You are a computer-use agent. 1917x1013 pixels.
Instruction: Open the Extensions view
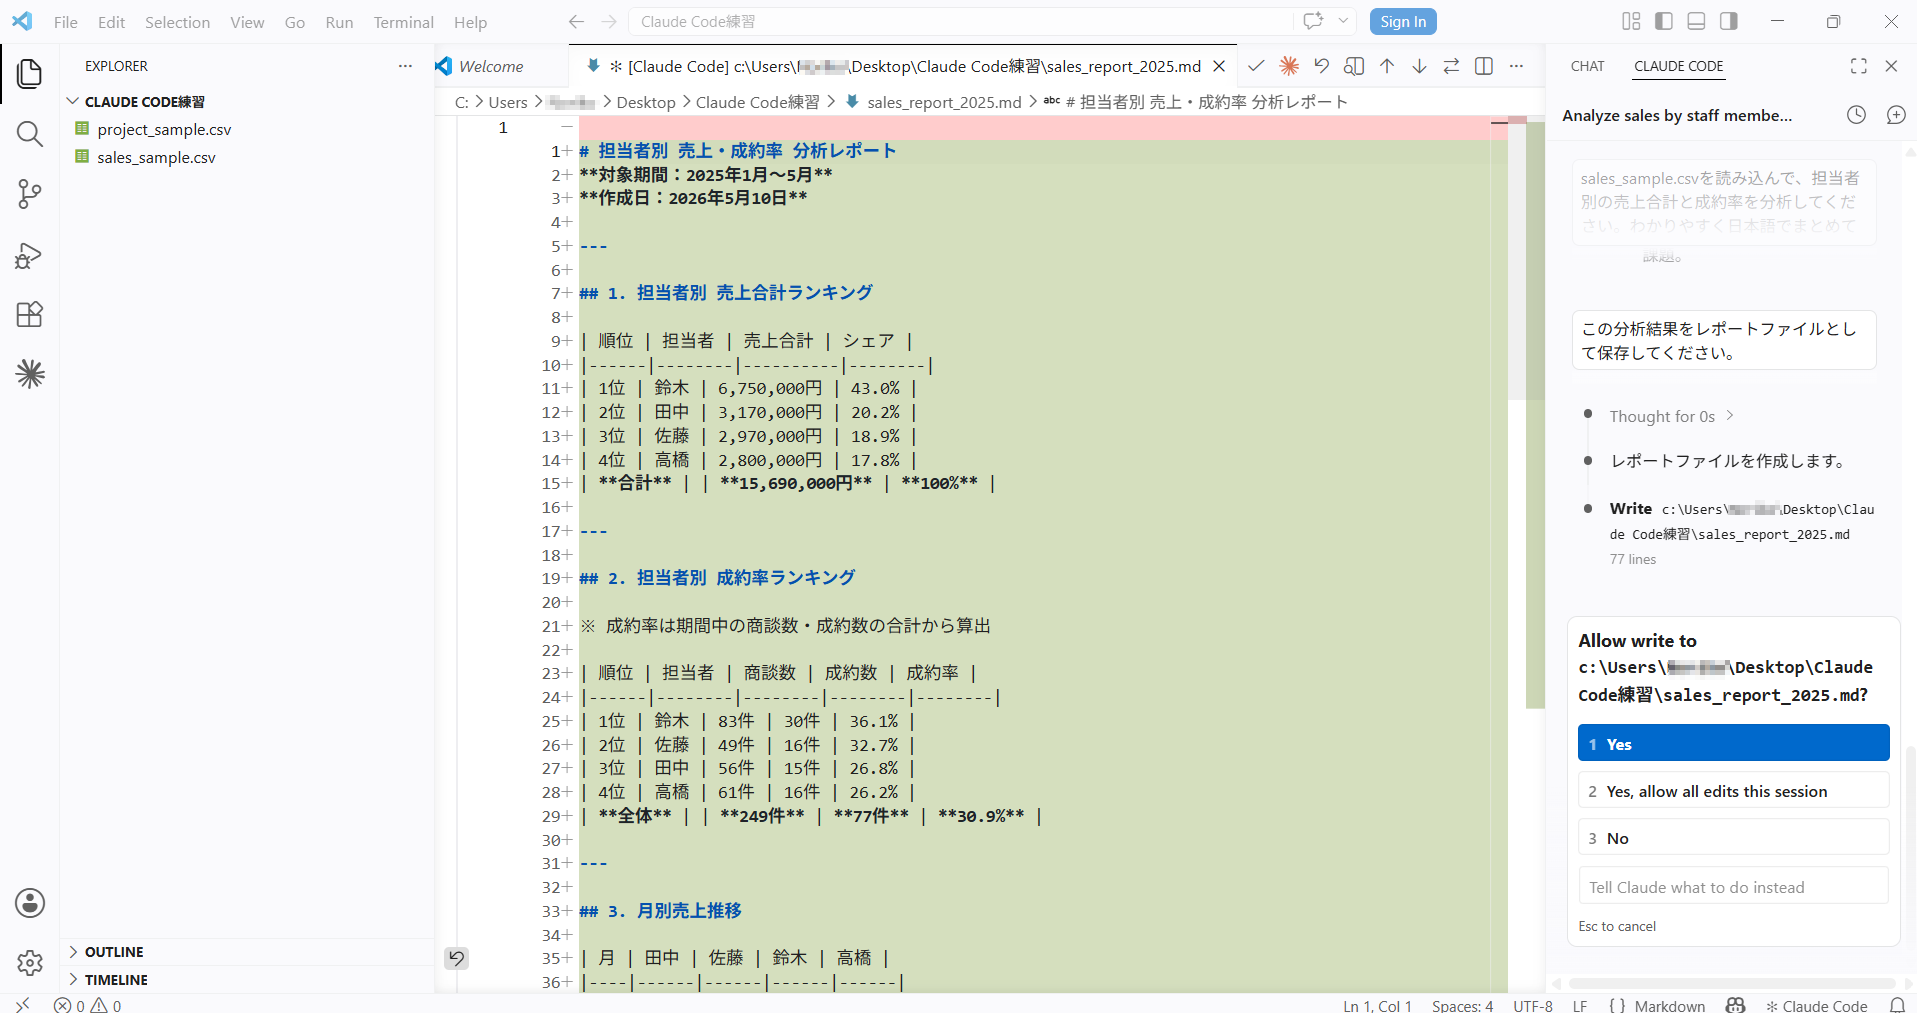coord(30,315)
